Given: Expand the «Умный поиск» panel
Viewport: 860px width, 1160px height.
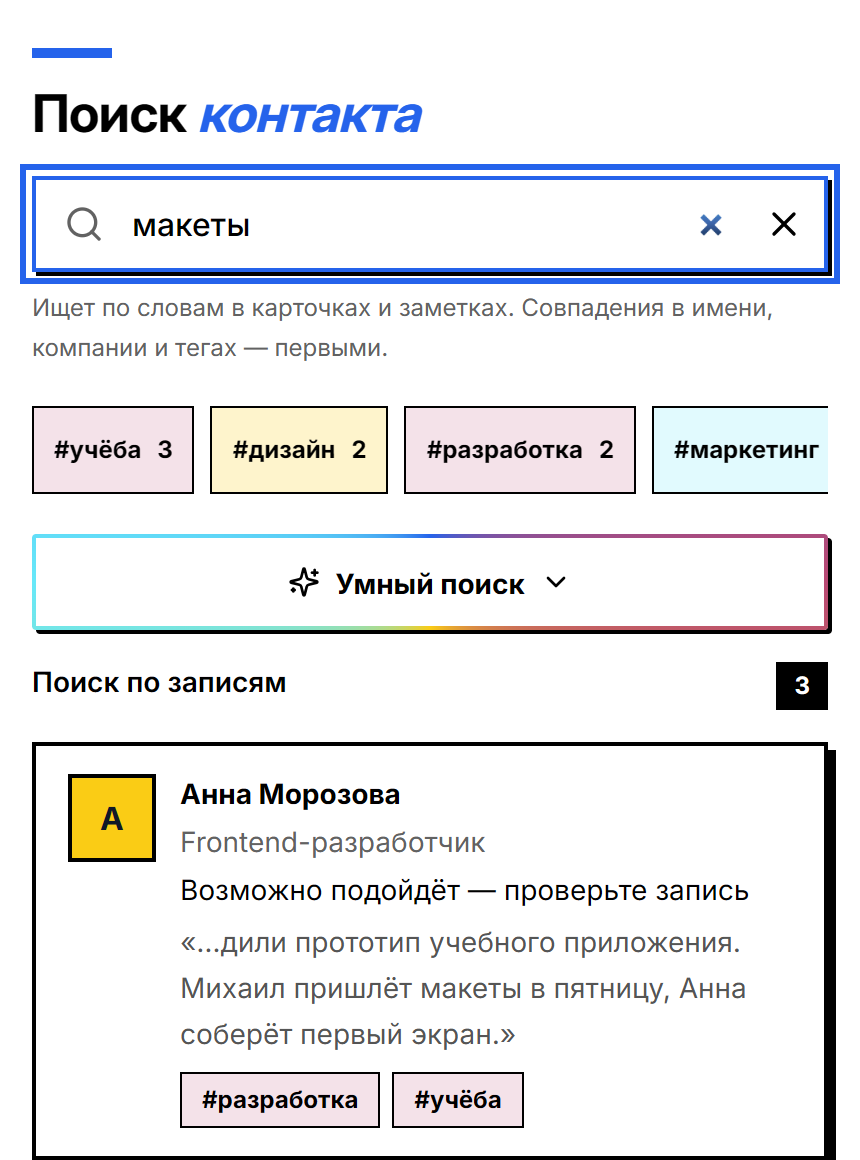Looking at the screenshot, I should coord(430,583).
